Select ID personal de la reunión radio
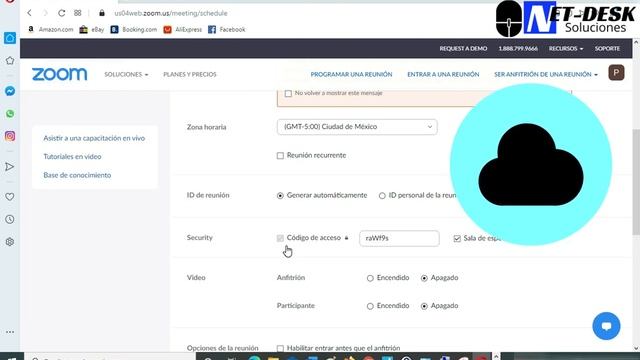The height and width of the screenshot is (360, 640). (382, 196)
